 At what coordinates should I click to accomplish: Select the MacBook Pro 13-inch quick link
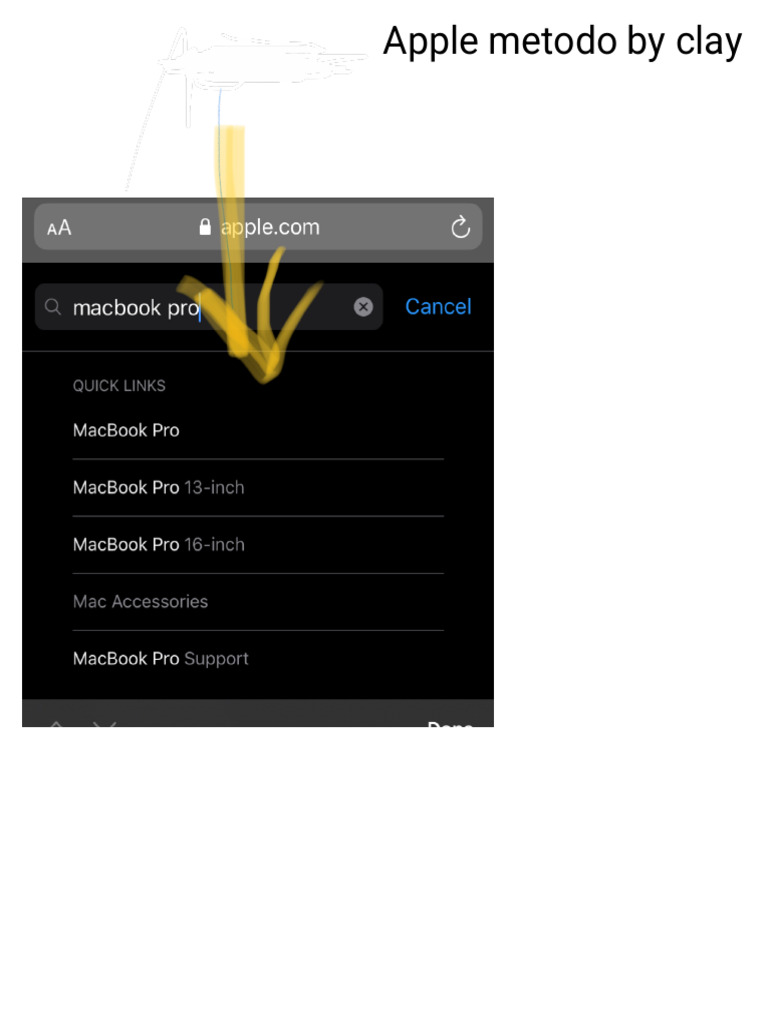coord(159,487)
